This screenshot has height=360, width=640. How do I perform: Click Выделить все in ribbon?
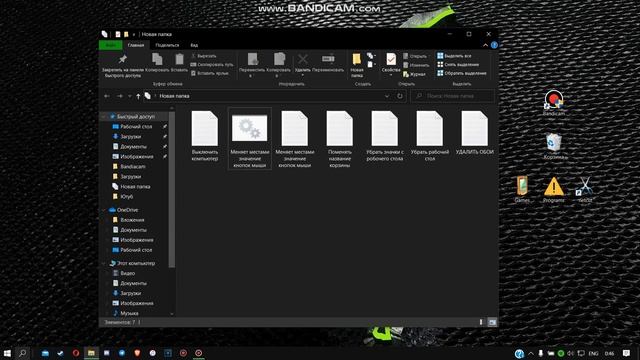pyautogui.click(x=454, y=56)
